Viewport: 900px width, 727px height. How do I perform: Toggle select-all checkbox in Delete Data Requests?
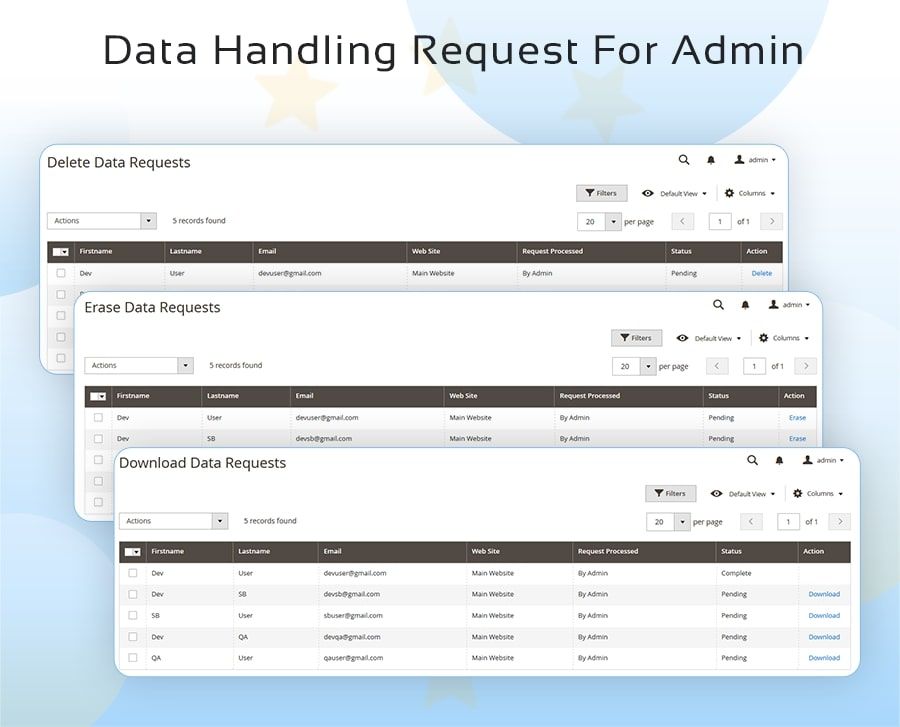[x=60, y=252]
